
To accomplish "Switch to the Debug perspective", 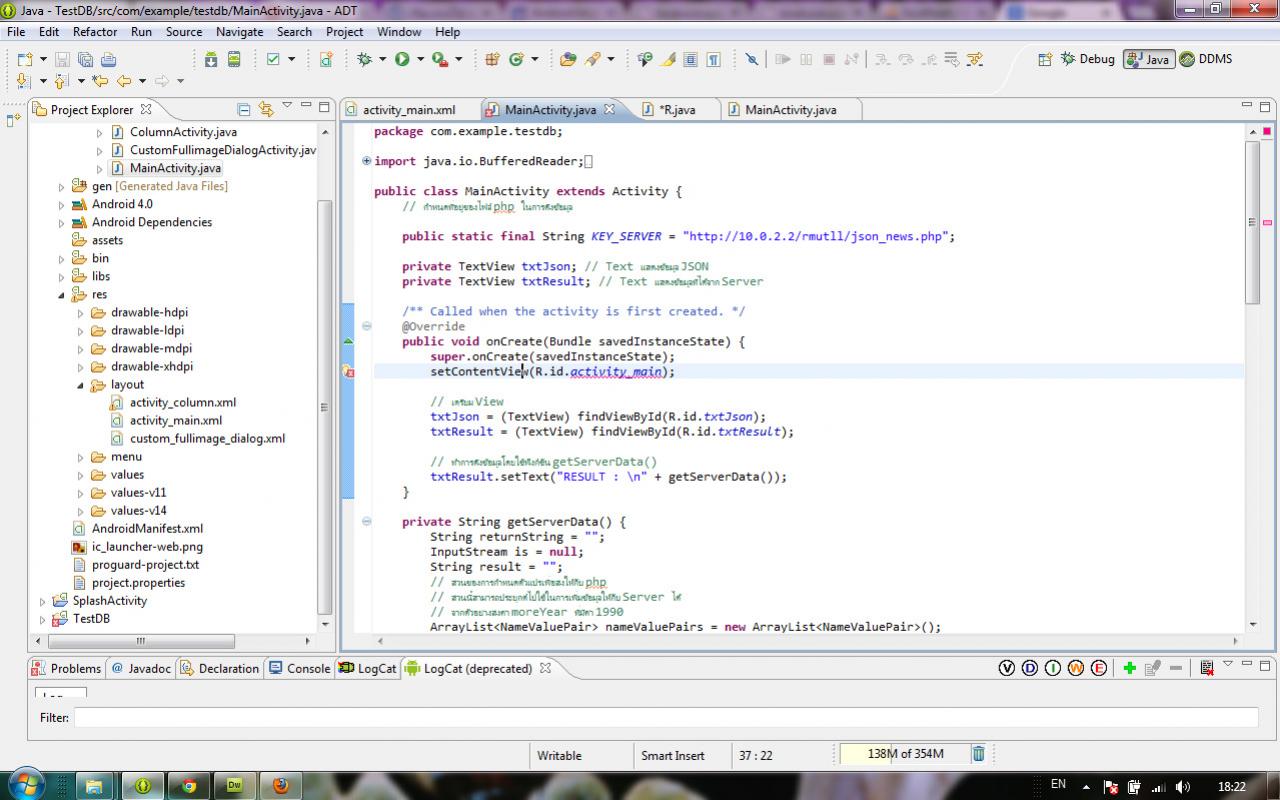I will click(1088, 59).
